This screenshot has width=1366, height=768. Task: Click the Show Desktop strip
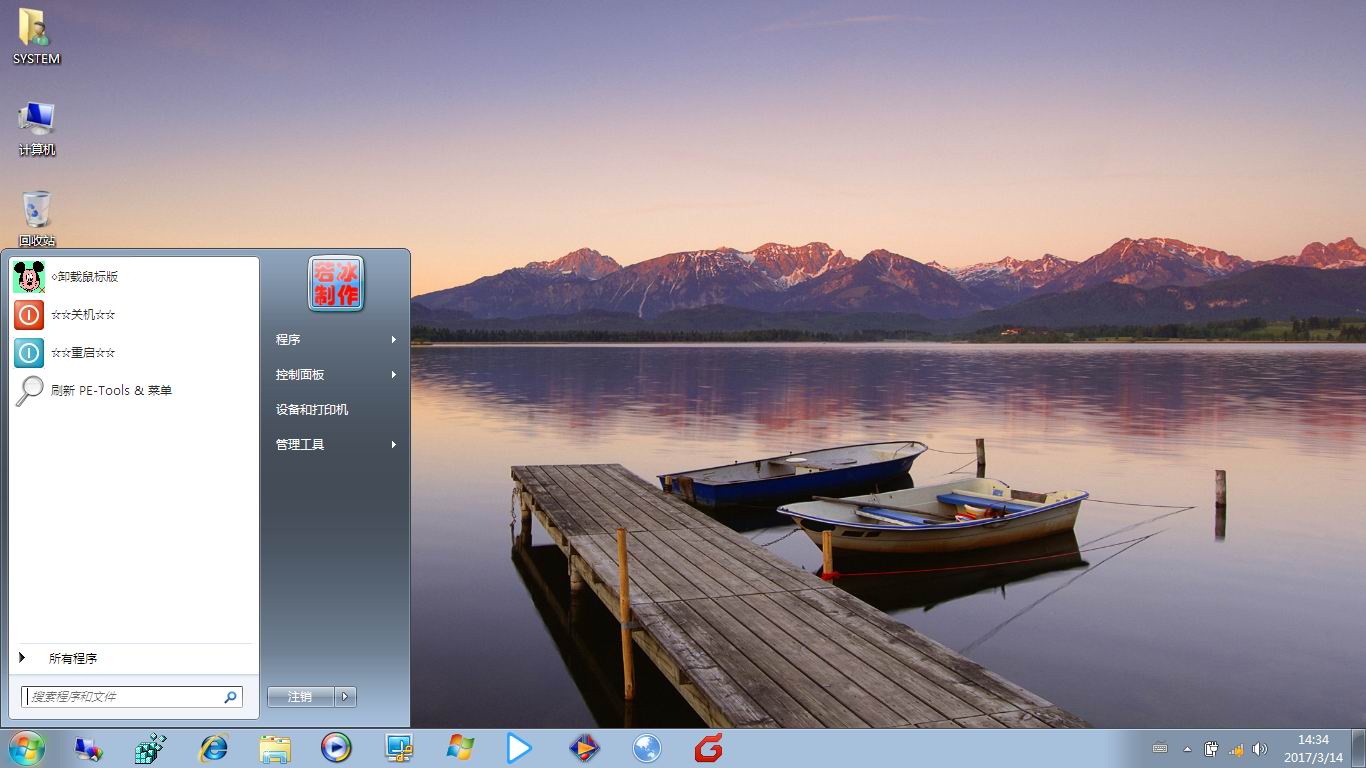pyautogui.click(x=1359, y=749)
